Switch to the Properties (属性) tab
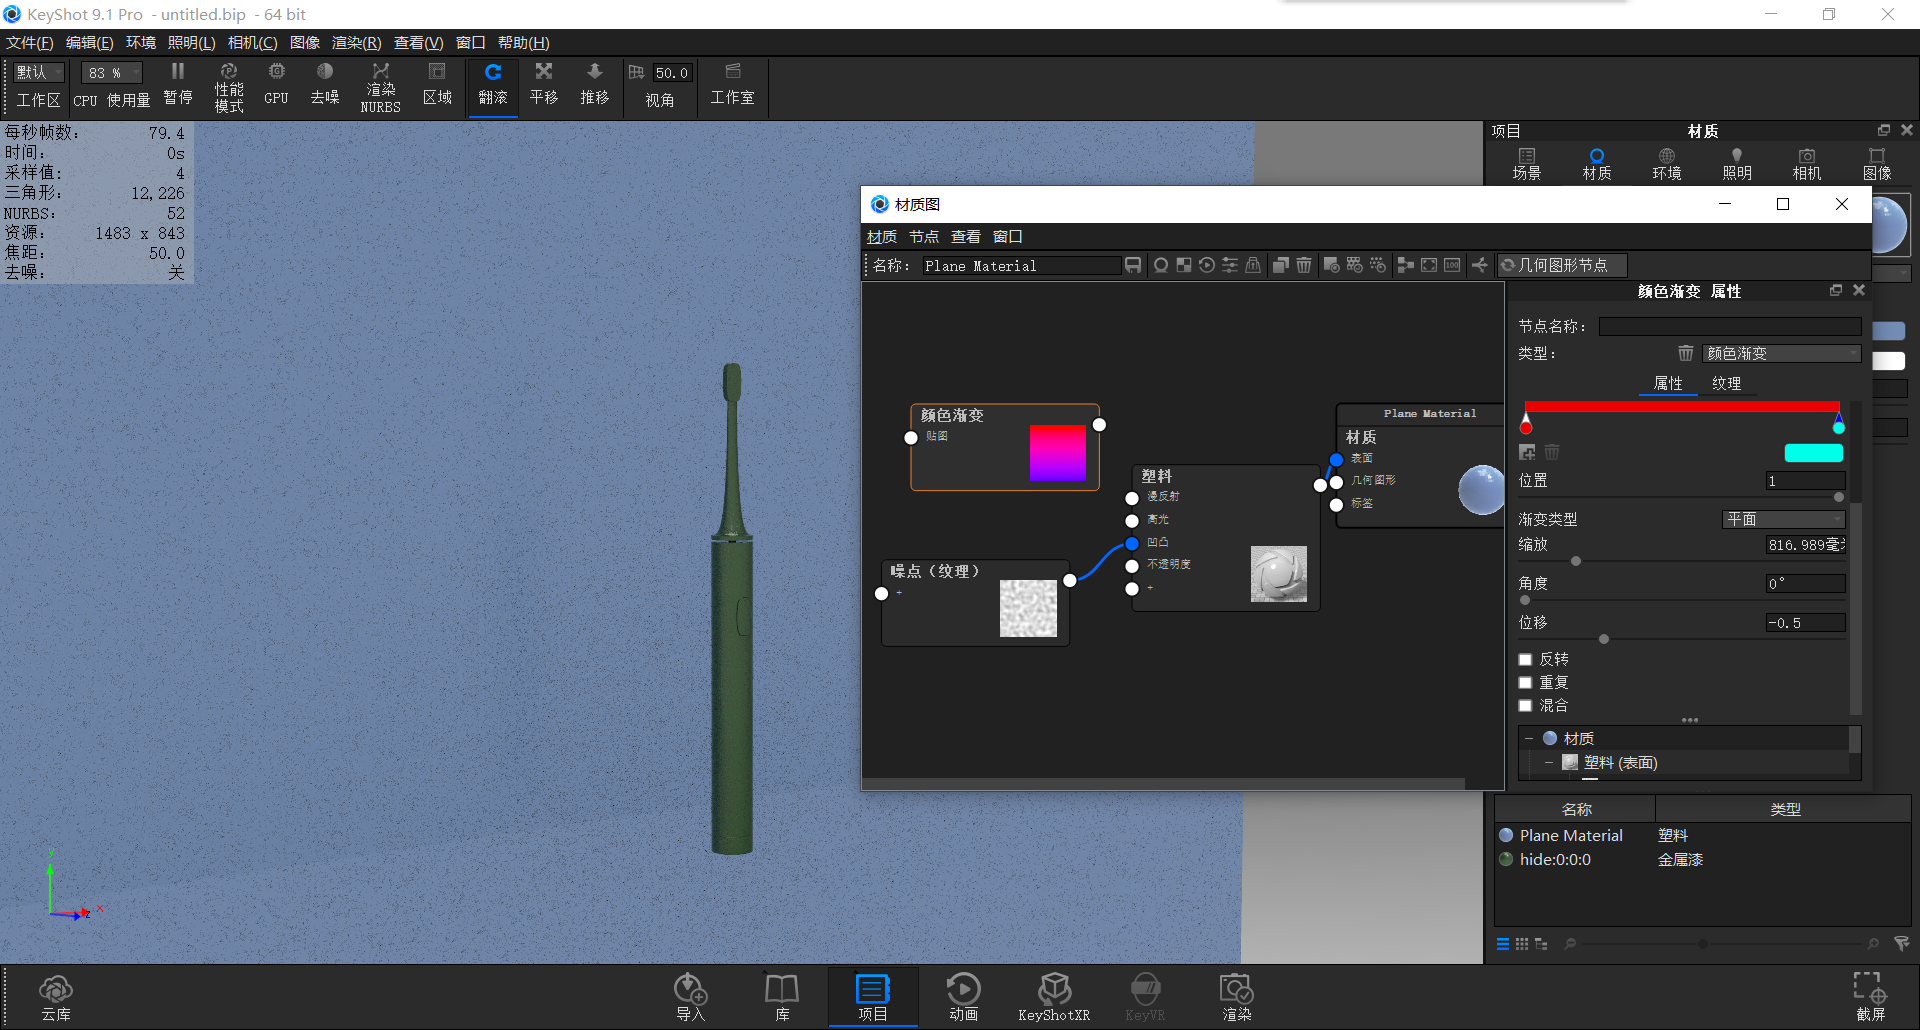The height and width of the screenshot is (1030, 1920). click(1668, 383)
